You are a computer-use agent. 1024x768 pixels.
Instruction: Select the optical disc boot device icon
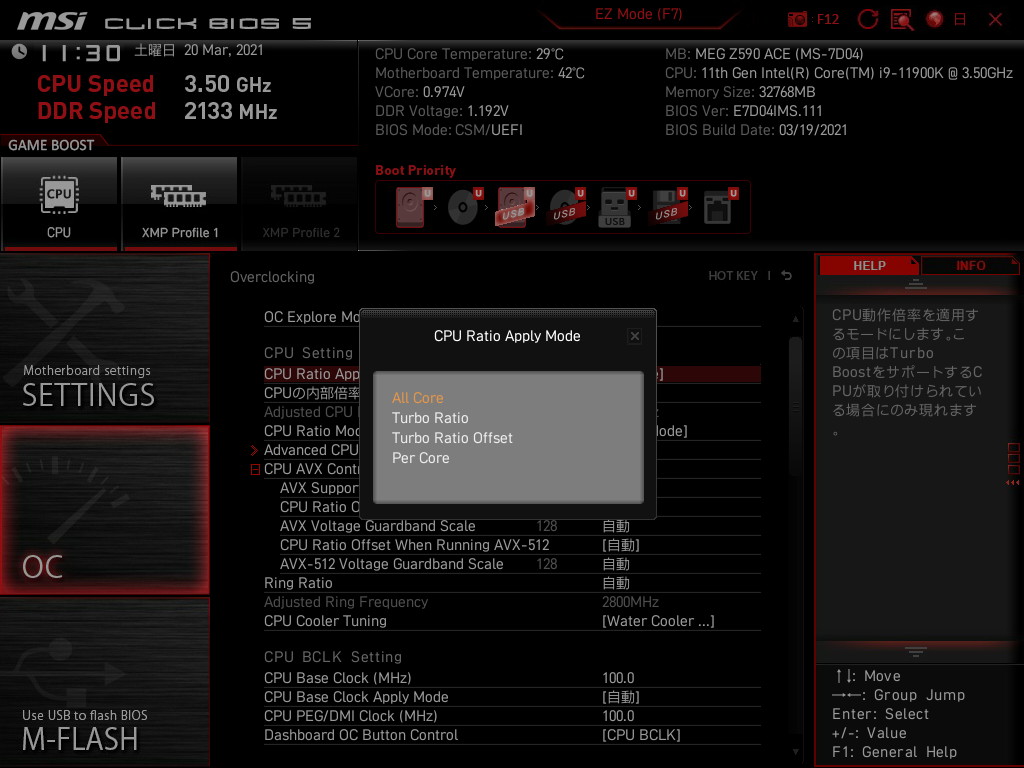coord(464,207)
